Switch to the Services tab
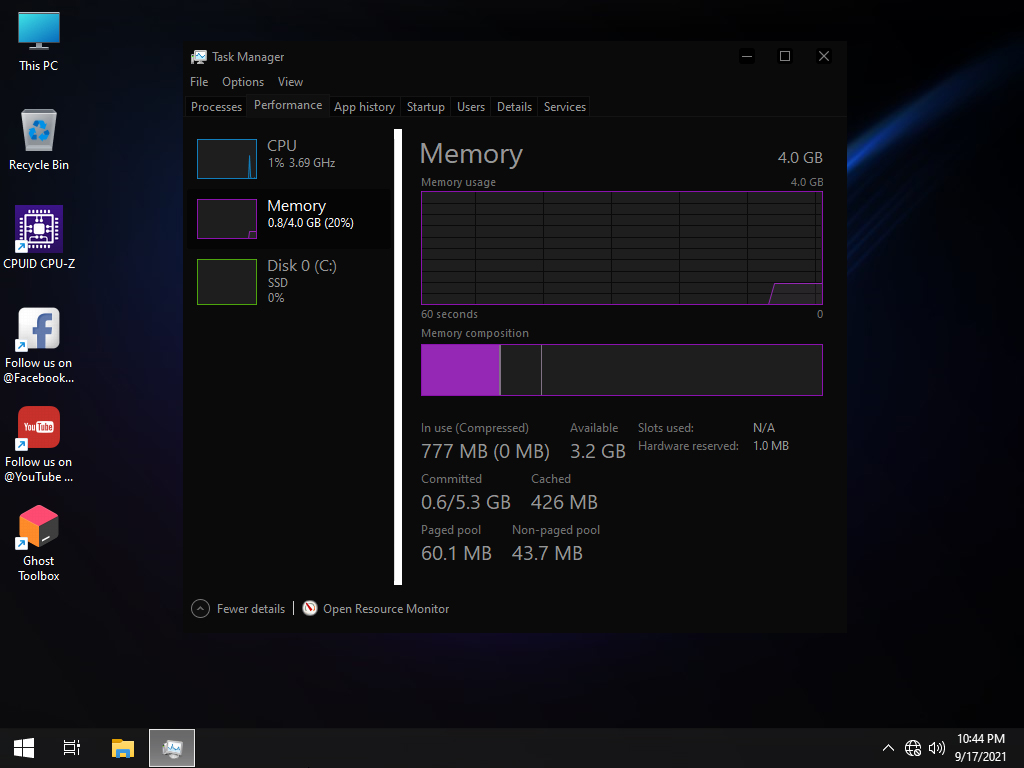 565,106
